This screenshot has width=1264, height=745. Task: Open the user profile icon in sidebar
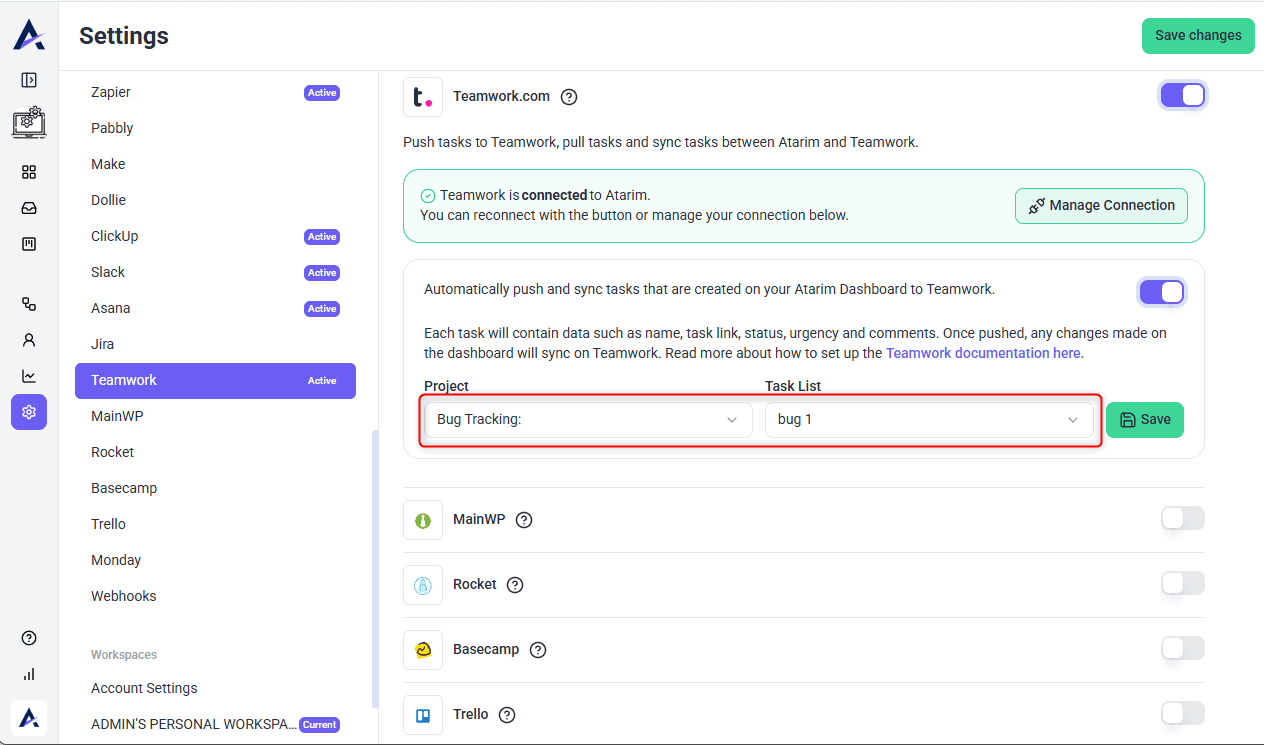pyautogui.click(x=29, y=340)
